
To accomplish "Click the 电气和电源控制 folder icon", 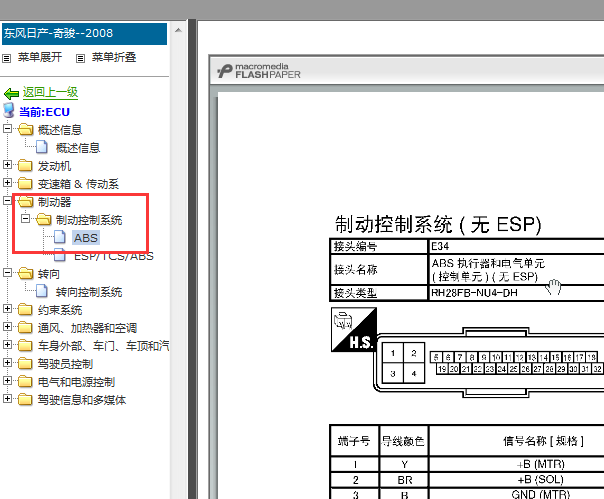I will click(25, 381).
